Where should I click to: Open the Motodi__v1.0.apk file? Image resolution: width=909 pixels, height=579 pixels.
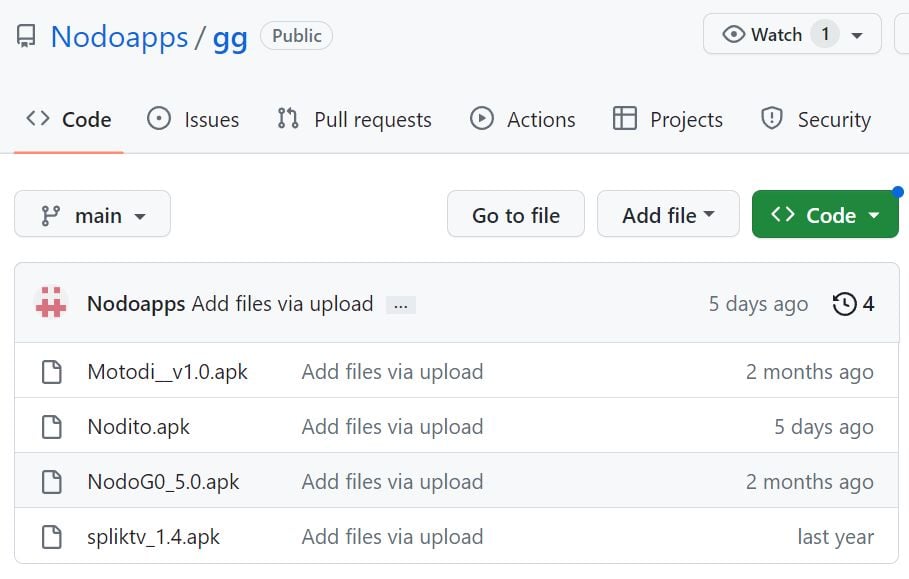point(168,372)
